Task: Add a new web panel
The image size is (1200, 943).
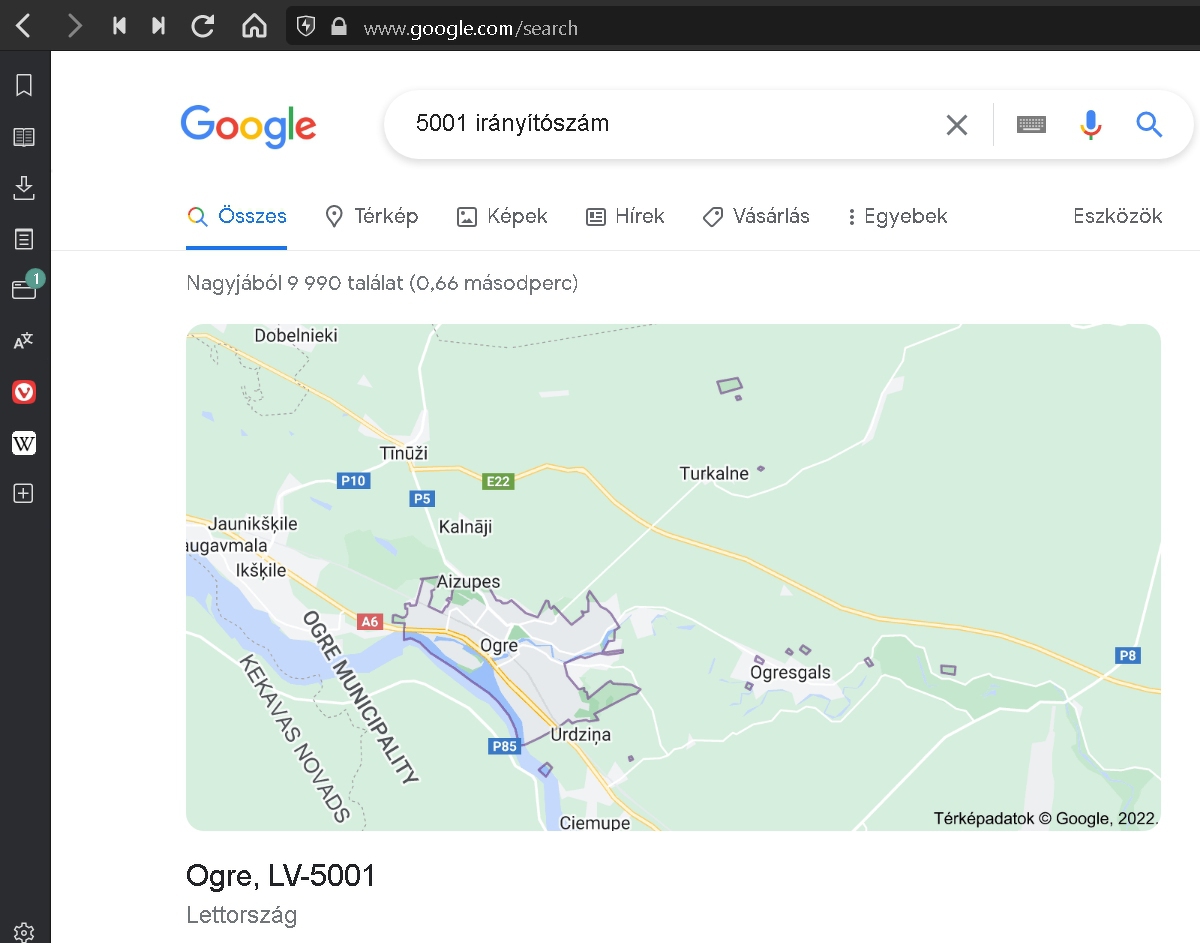Action: (x=24, y=493)
